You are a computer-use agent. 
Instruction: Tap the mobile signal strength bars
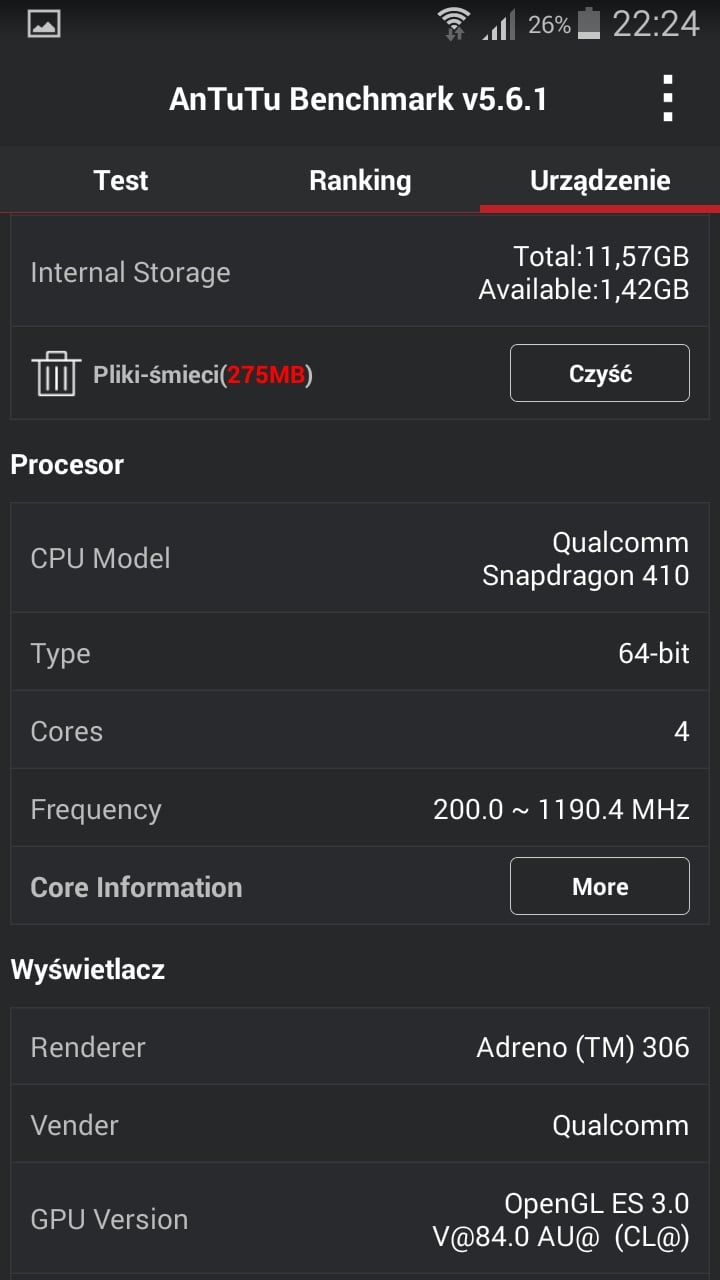(498, 25)
